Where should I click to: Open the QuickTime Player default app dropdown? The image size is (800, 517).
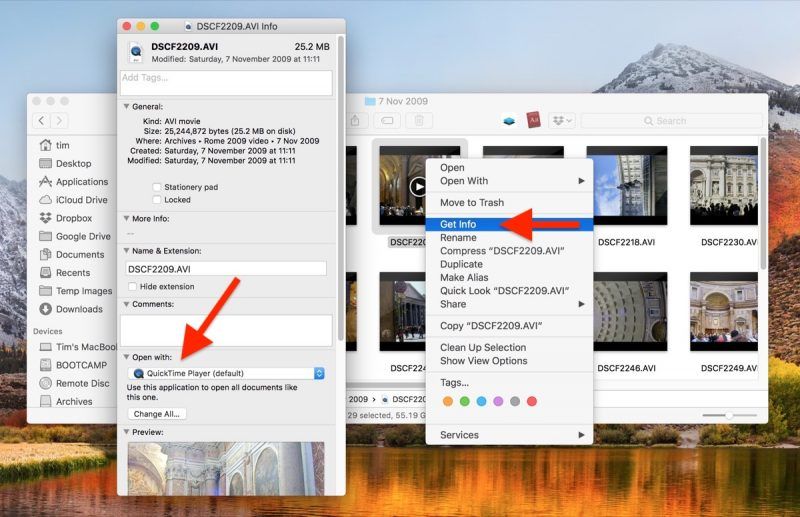pos(227,373)
